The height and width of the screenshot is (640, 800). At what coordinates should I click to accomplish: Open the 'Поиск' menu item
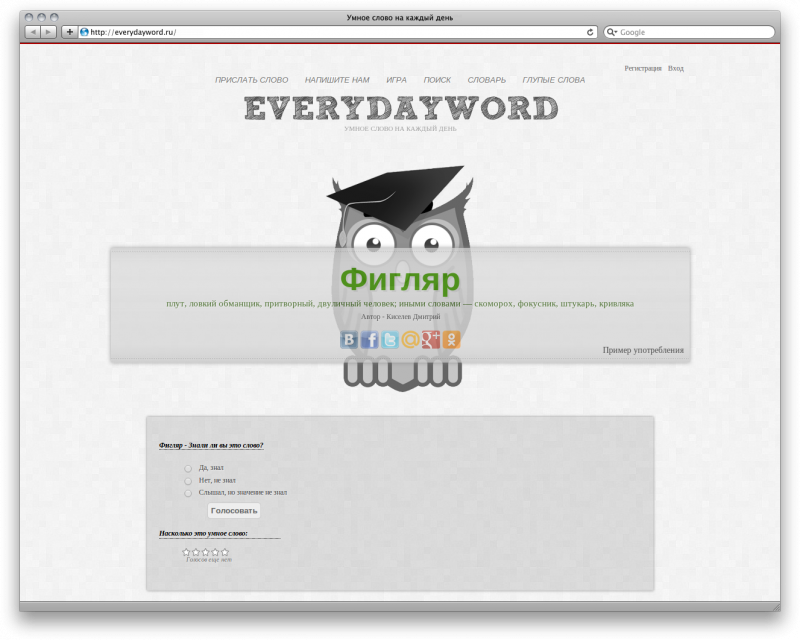437,80
